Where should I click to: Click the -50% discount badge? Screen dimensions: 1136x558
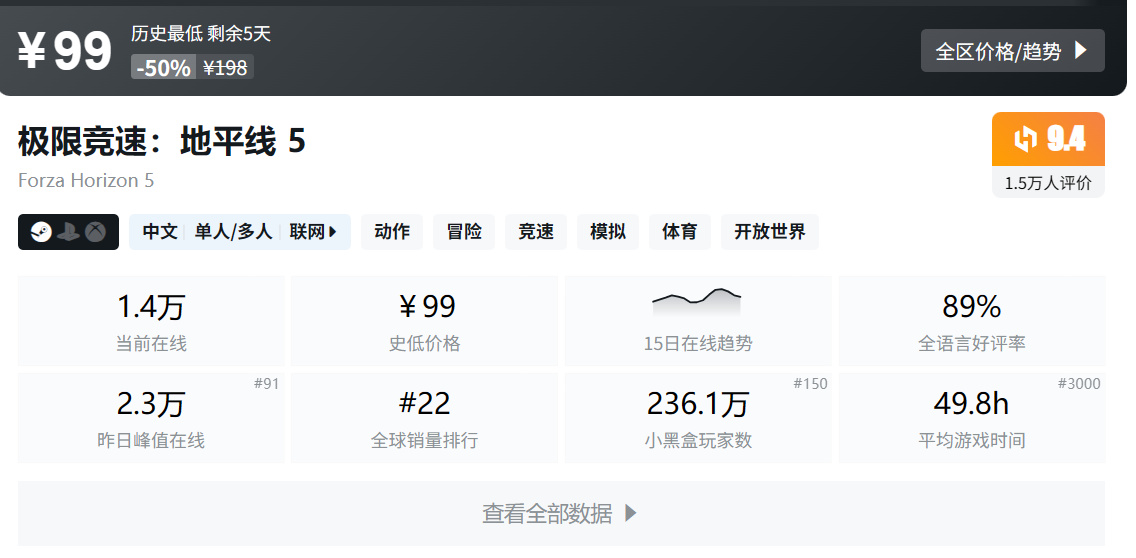point(164,67)
